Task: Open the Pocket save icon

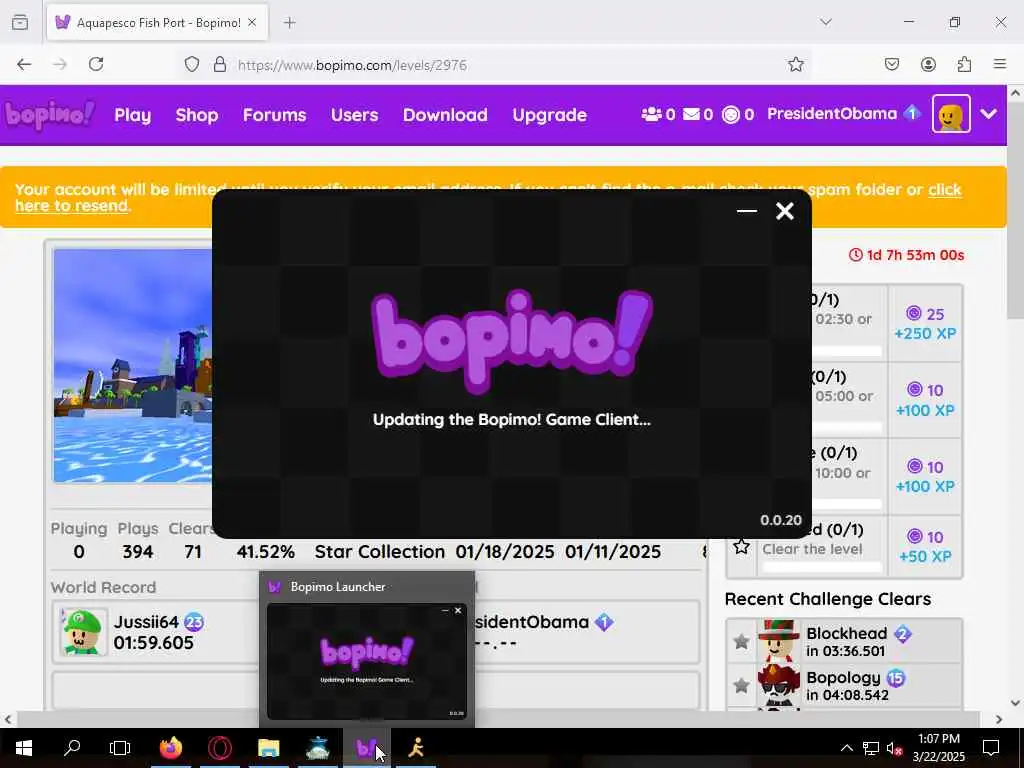Action: 892,64
